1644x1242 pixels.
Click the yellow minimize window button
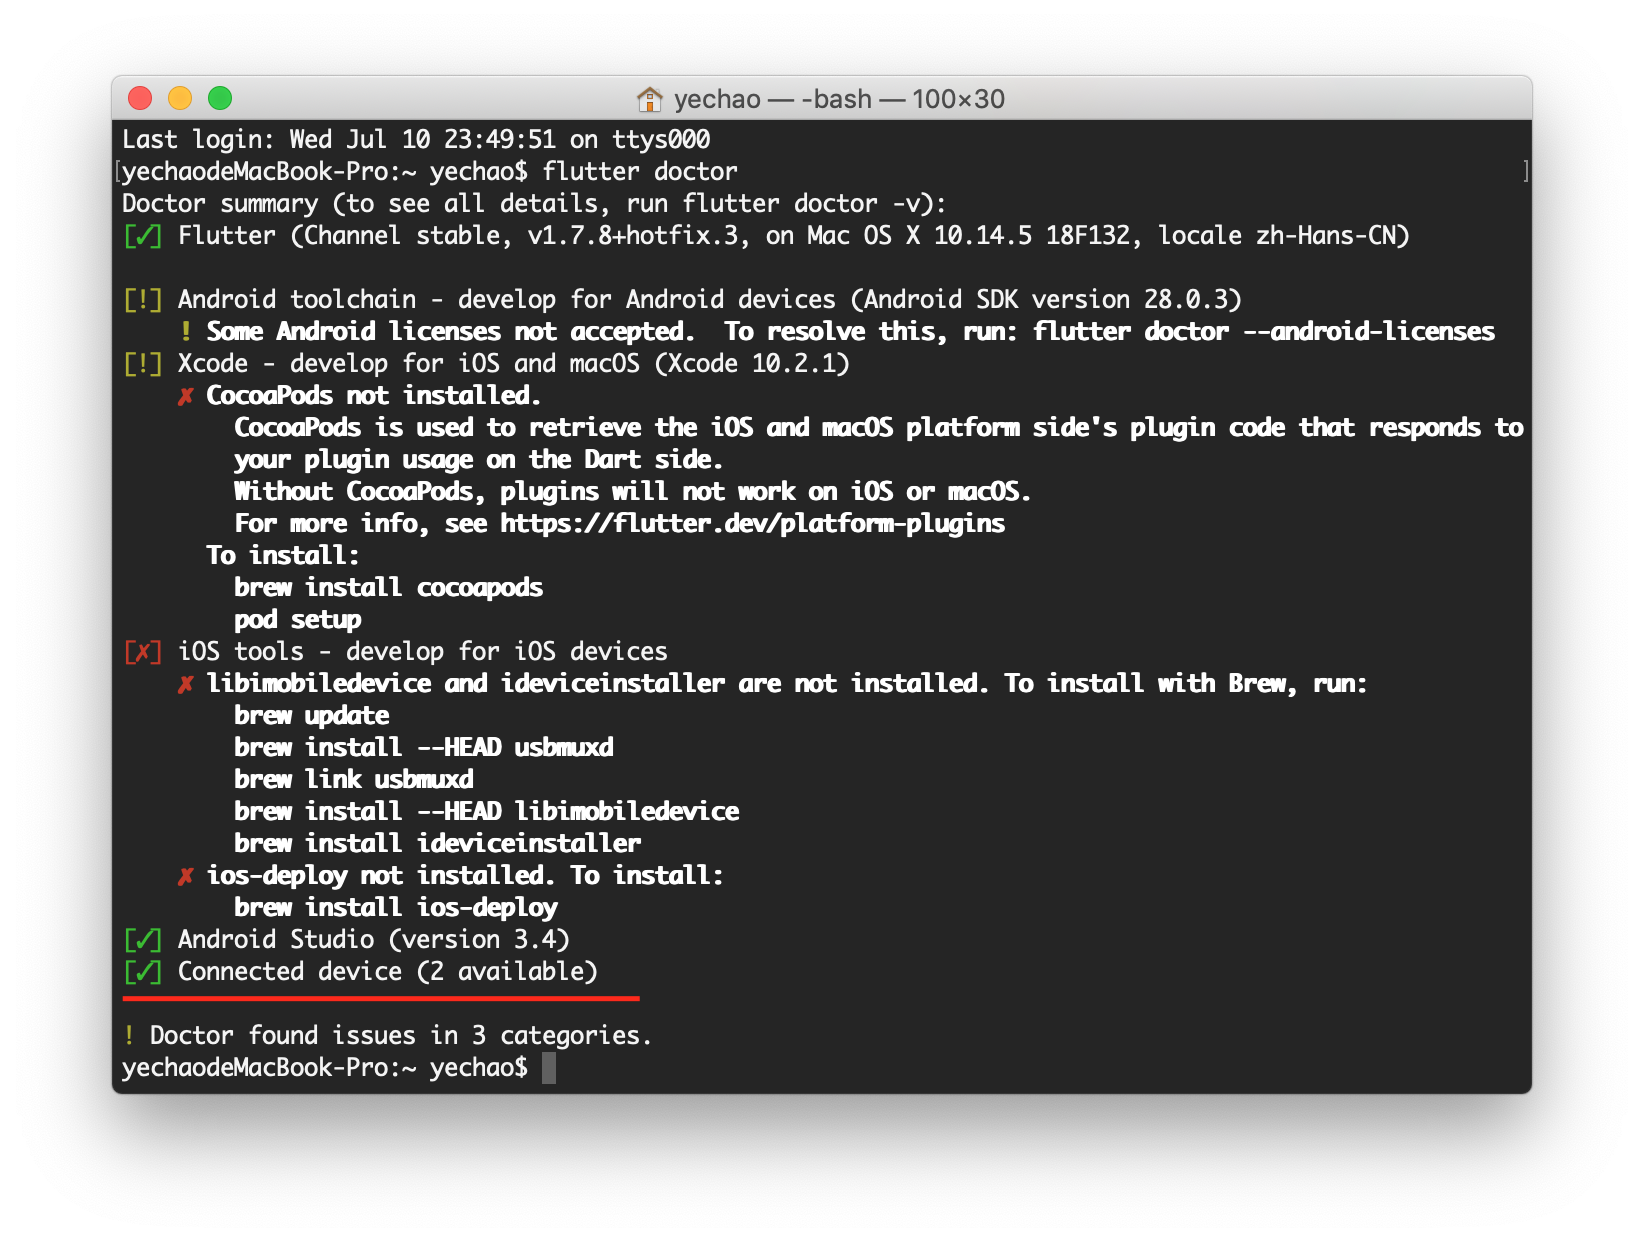pos(180,98)
